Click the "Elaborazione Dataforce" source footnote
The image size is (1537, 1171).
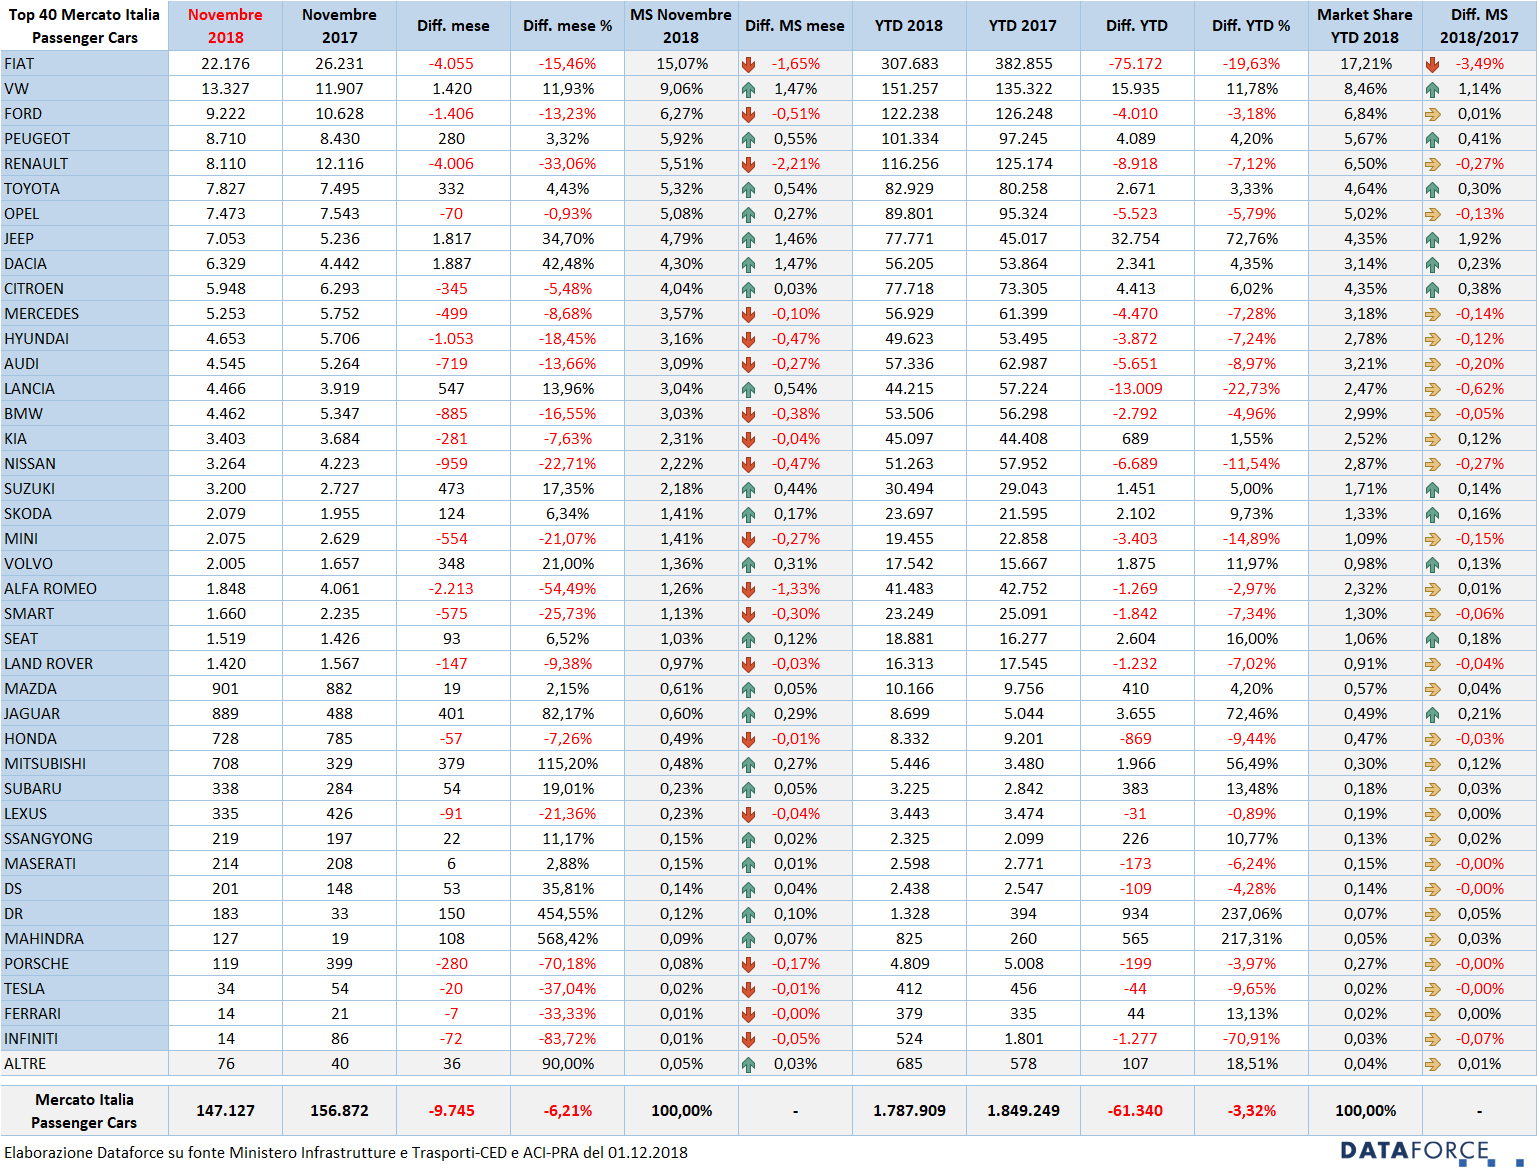(x=346, y=1153)
